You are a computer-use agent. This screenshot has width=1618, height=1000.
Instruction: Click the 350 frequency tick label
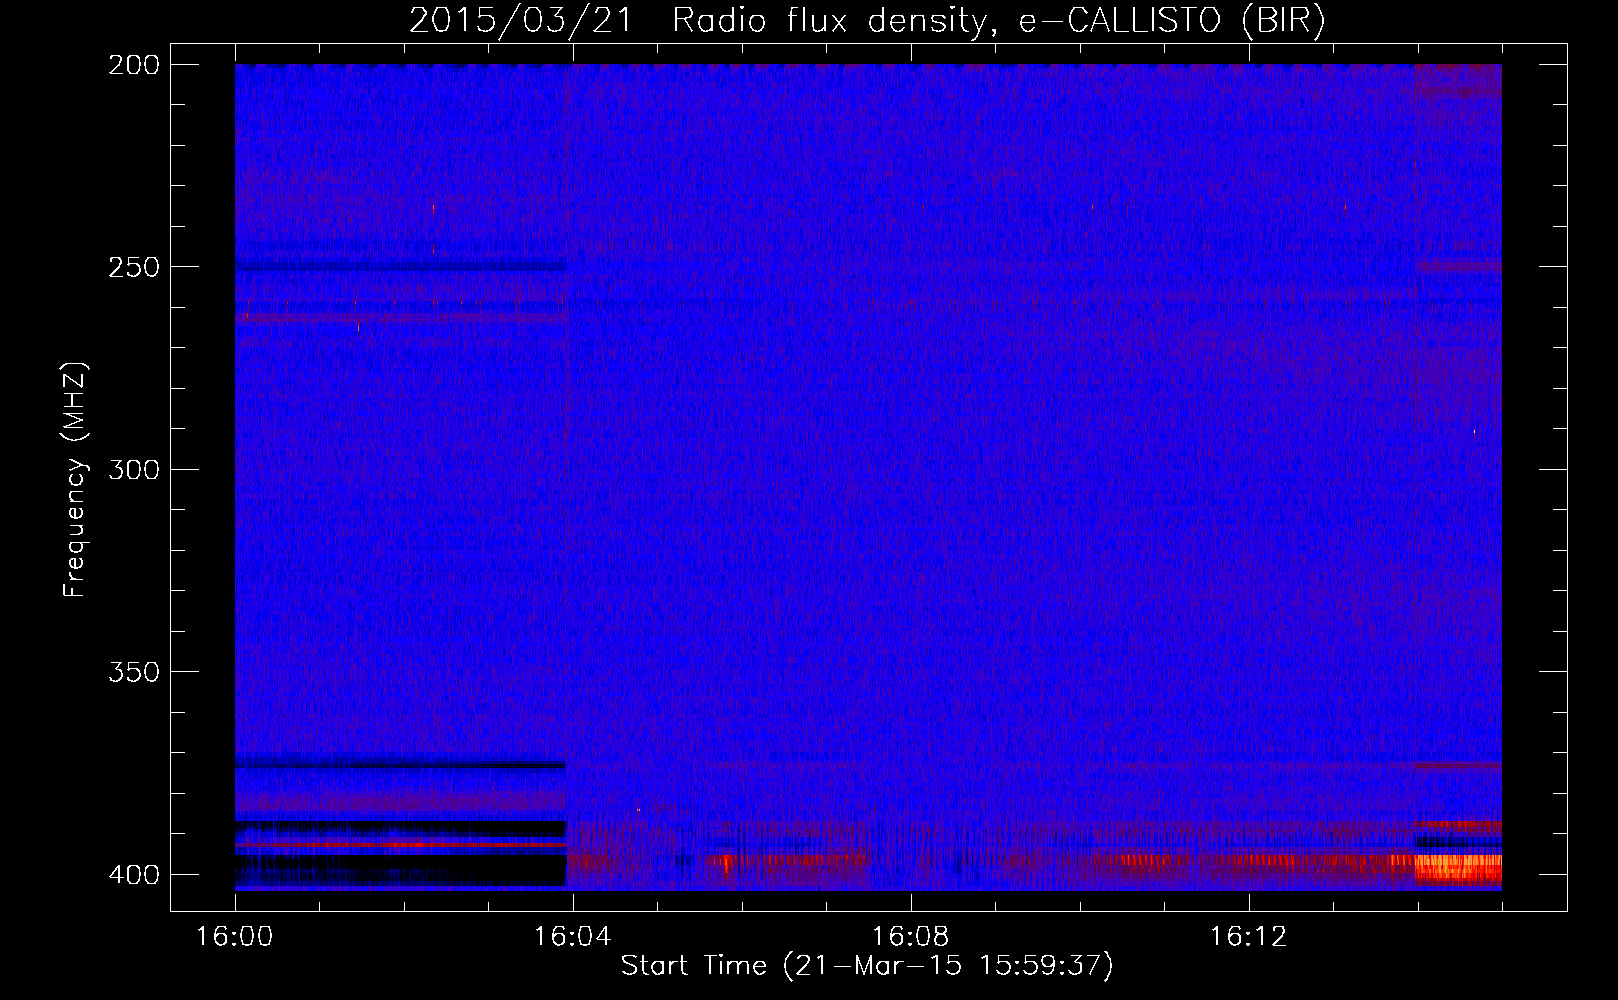tap(133, 672)
